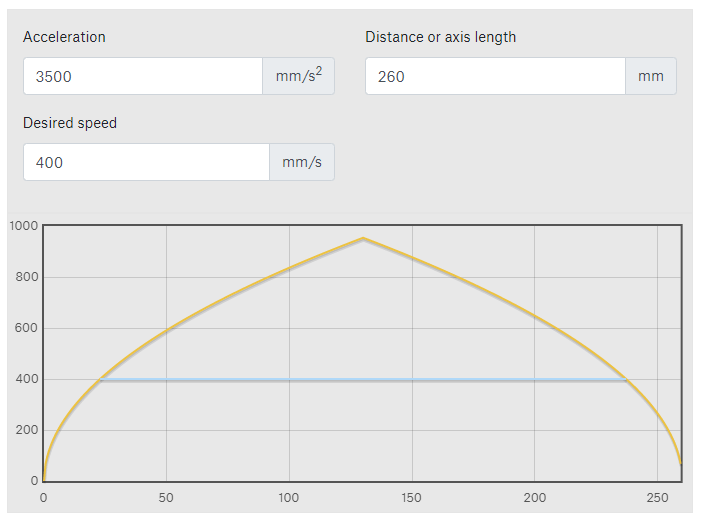The height and width of the screenshot is (520, 701).
Task: Click the 200 tick label on x-axis
Action: tap(535, 498)
